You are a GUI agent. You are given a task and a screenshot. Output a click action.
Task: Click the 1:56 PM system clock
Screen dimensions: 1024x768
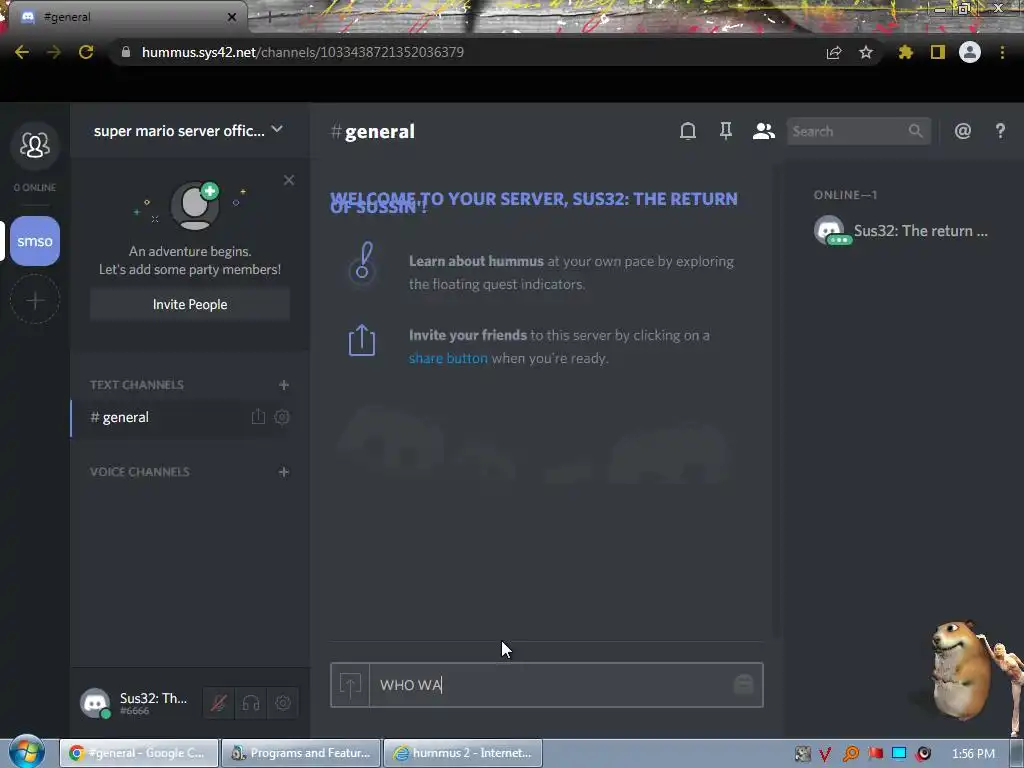(973, 754)
